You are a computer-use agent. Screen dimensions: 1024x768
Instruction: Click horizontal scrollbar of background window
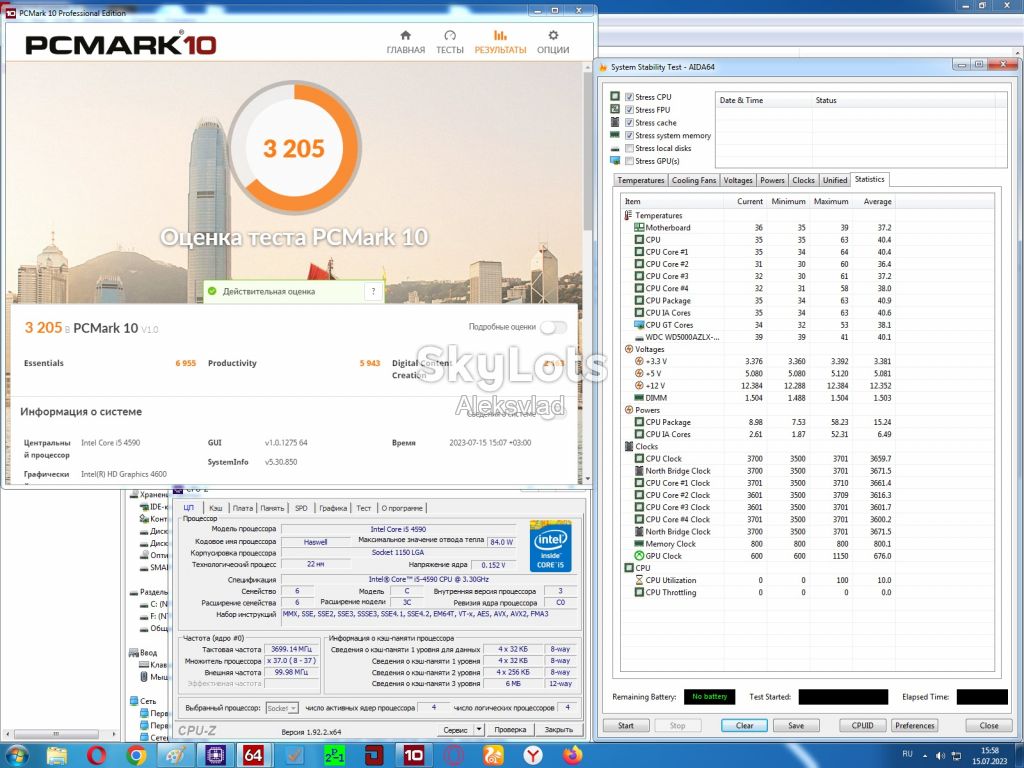pos(57,734)
